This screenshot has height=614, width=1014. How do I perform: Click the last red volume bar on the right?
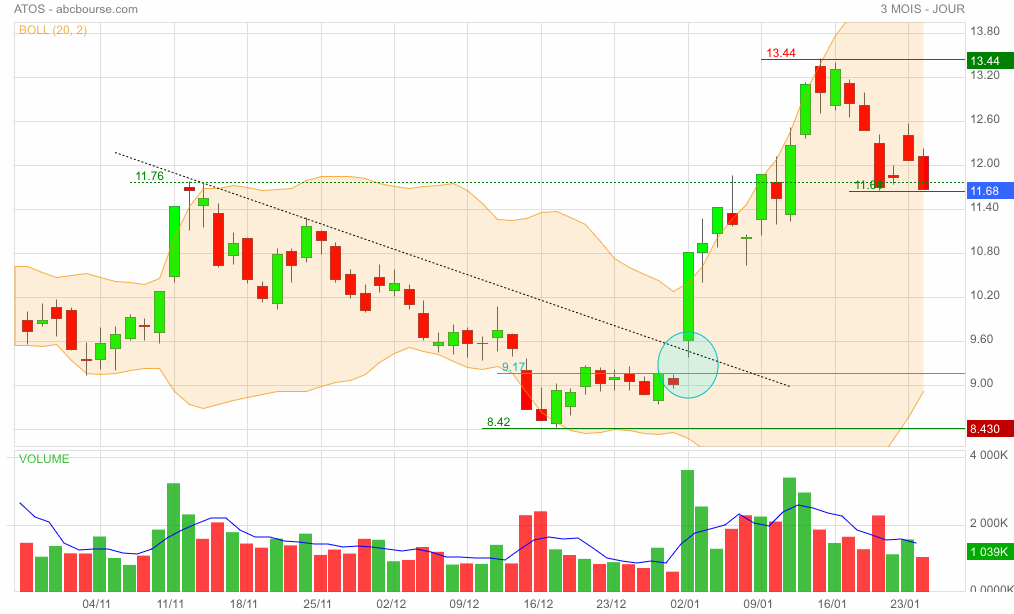pyautogui.click(x=922, y=575)
